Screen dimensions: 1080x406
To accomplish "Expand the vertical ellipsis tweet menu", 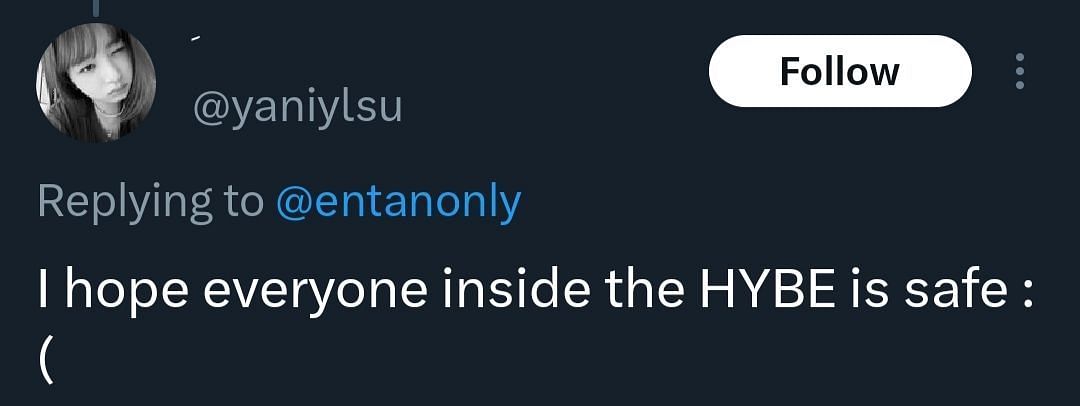I will tap(1020, 71).
